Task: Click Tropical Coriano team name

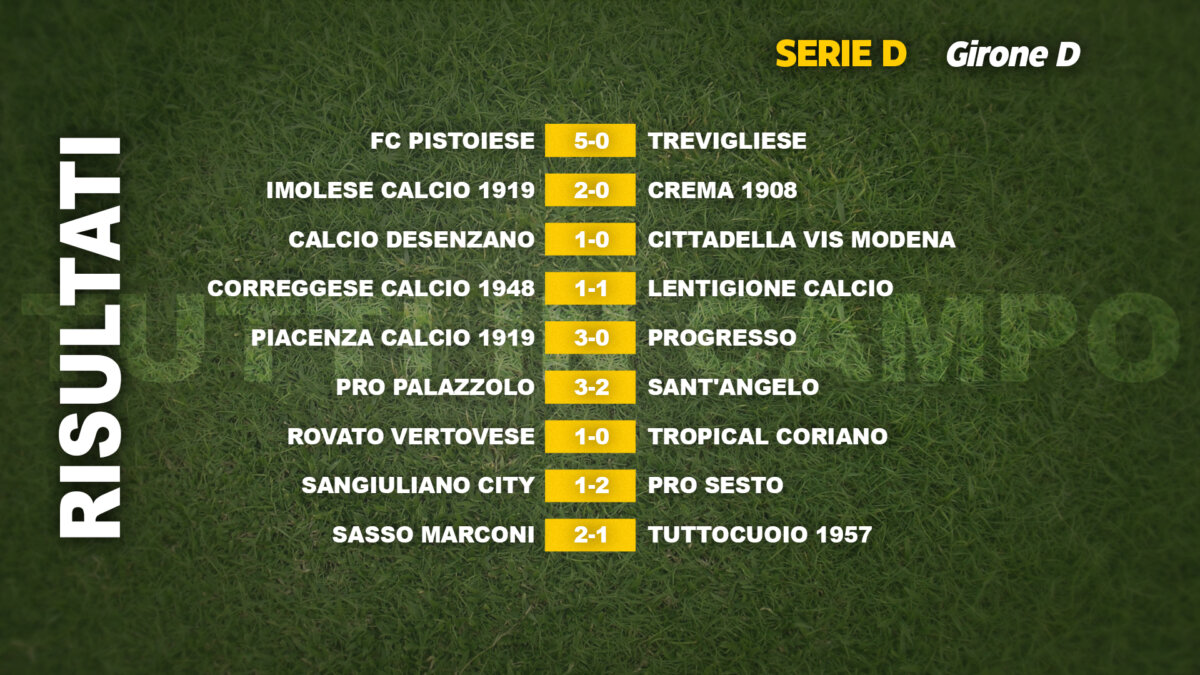Action: (x=767, y=437)
